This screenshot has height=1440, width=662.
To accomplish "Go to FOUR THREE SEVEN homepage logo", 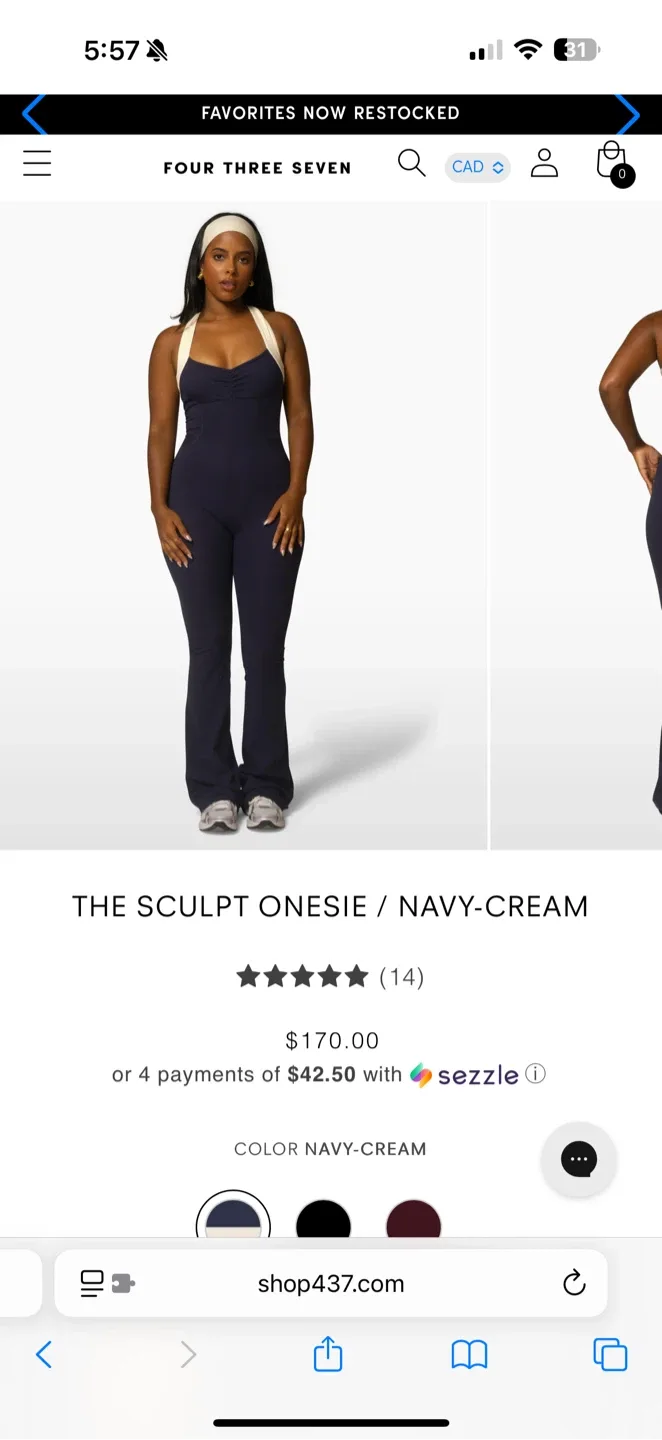I will tap(257, 168).
